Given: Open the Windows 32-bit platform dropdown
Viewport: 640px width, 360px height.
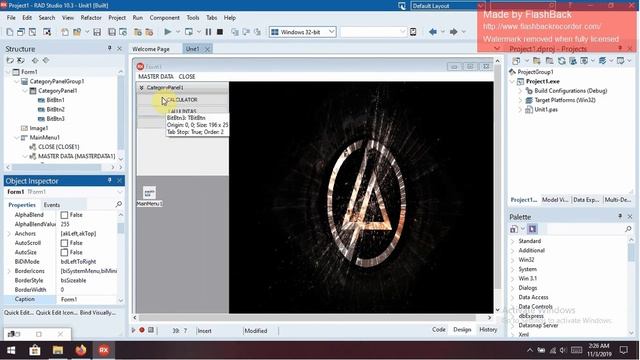Looking at the screenshot, I should click(331, 31).
